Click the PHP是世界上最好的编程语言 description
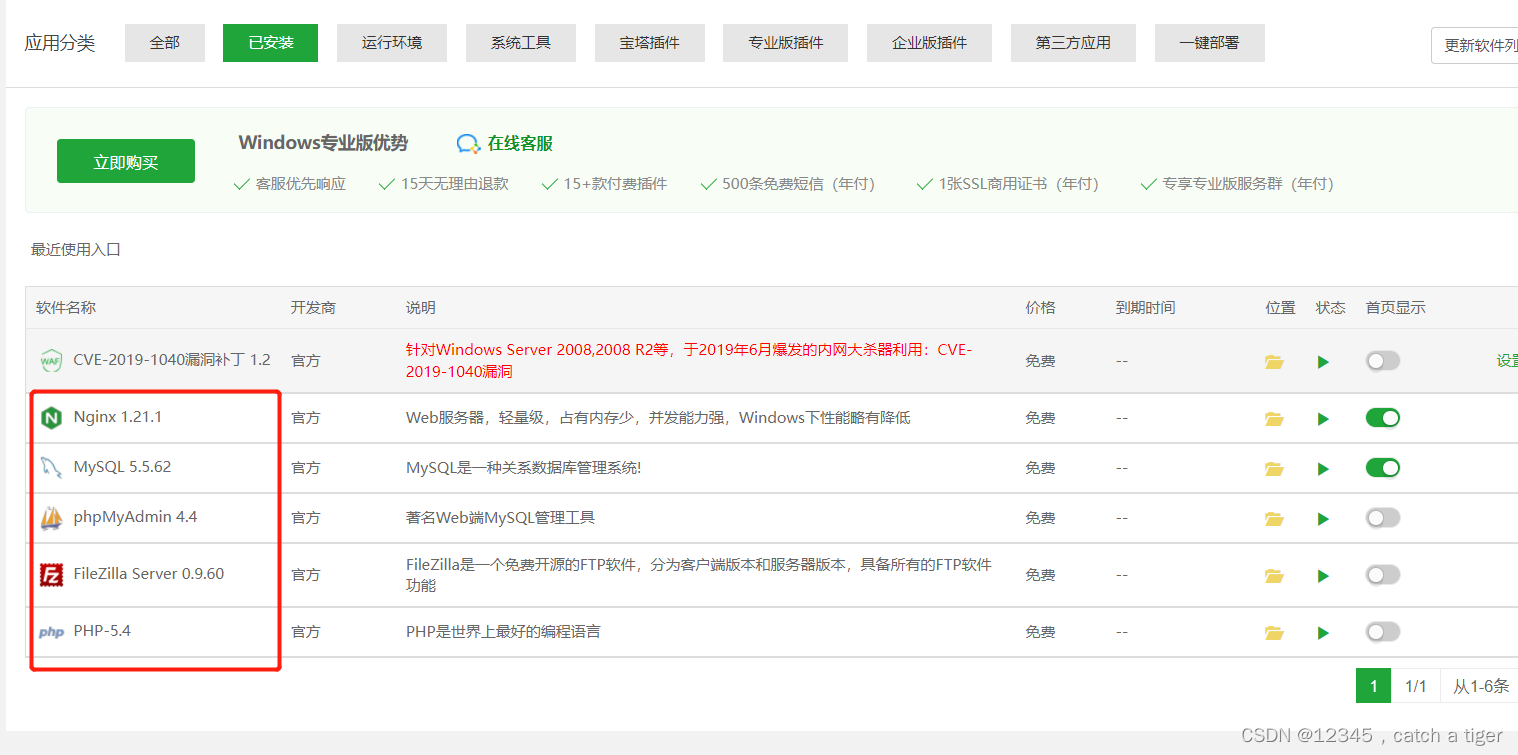The width and height of the screenshot is (1518, 755). (x=503, y=632)
